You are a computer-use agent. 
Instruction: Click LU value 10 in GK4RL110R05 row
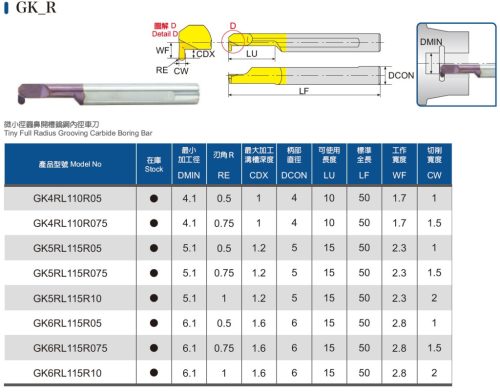[329, 198]
